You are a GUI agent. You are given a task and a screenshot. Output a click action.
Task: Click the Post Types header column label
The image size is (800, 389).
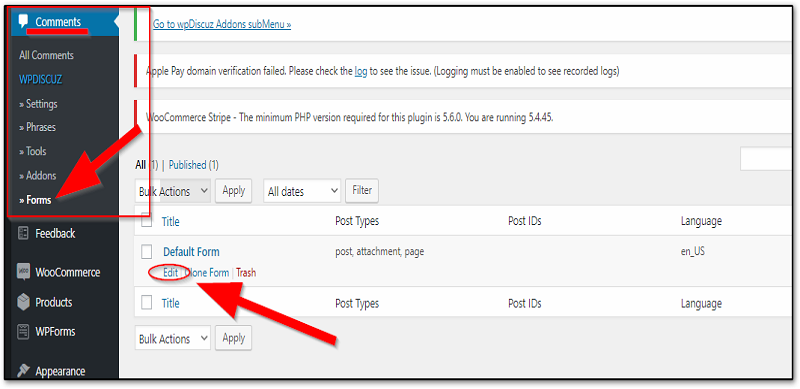(357, 221)
